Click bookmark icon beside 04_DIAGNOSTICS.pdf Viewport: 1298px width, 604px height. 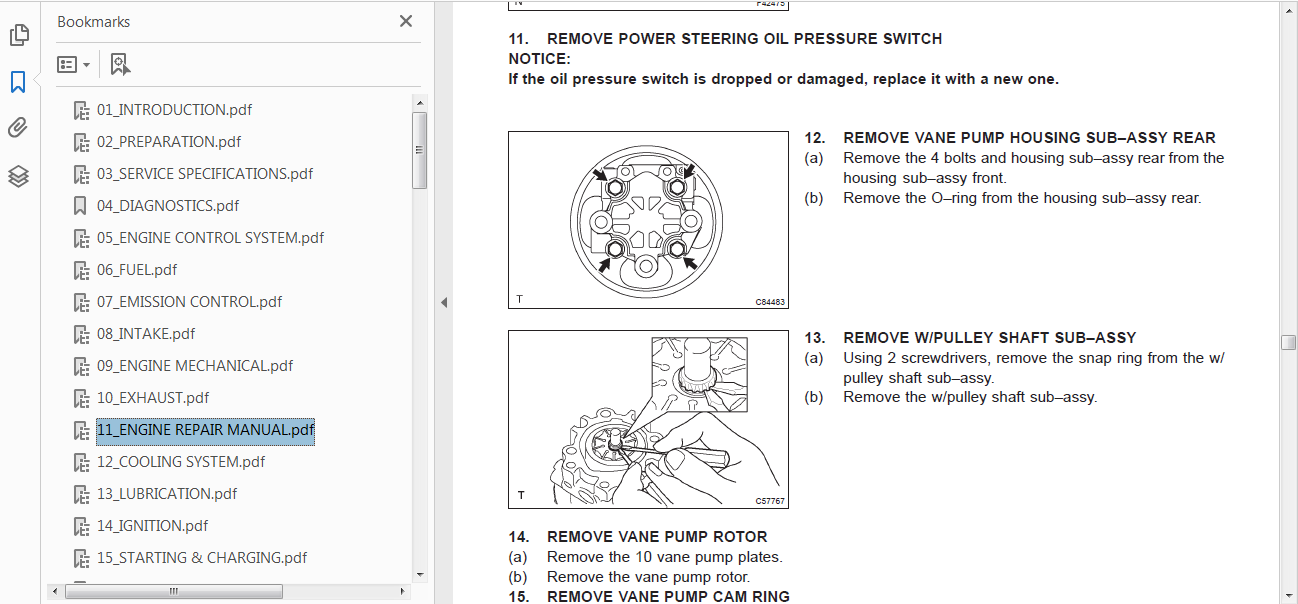[82, 206]
